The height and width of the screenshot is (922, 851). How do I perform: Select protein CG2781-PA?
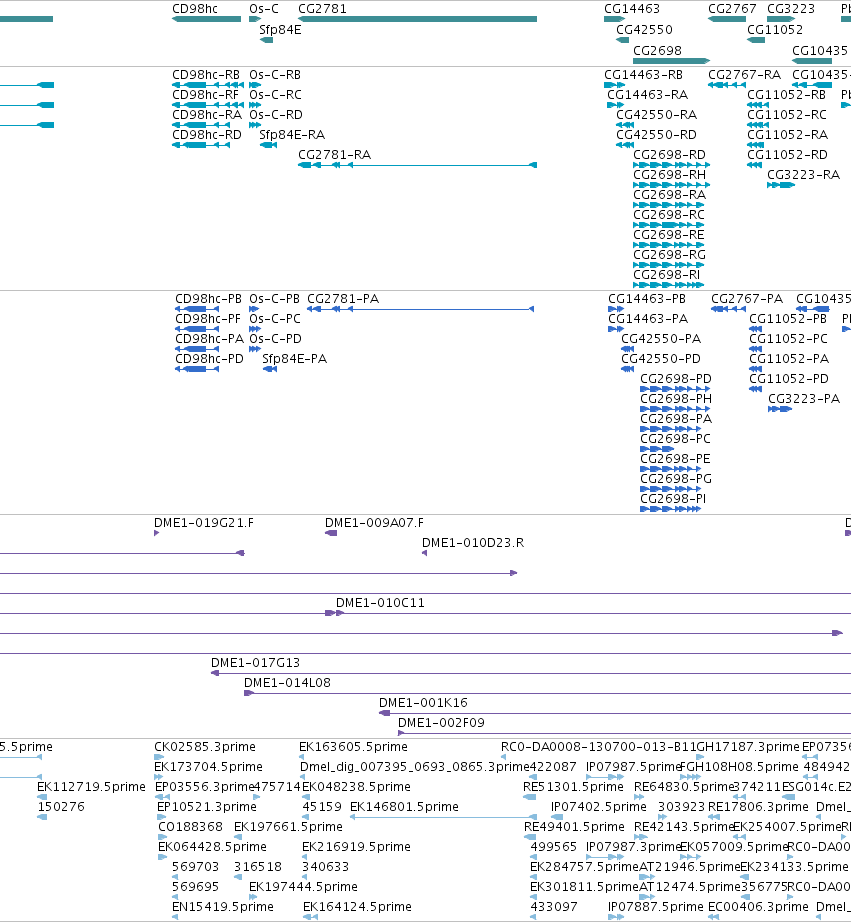pos(421,309)
